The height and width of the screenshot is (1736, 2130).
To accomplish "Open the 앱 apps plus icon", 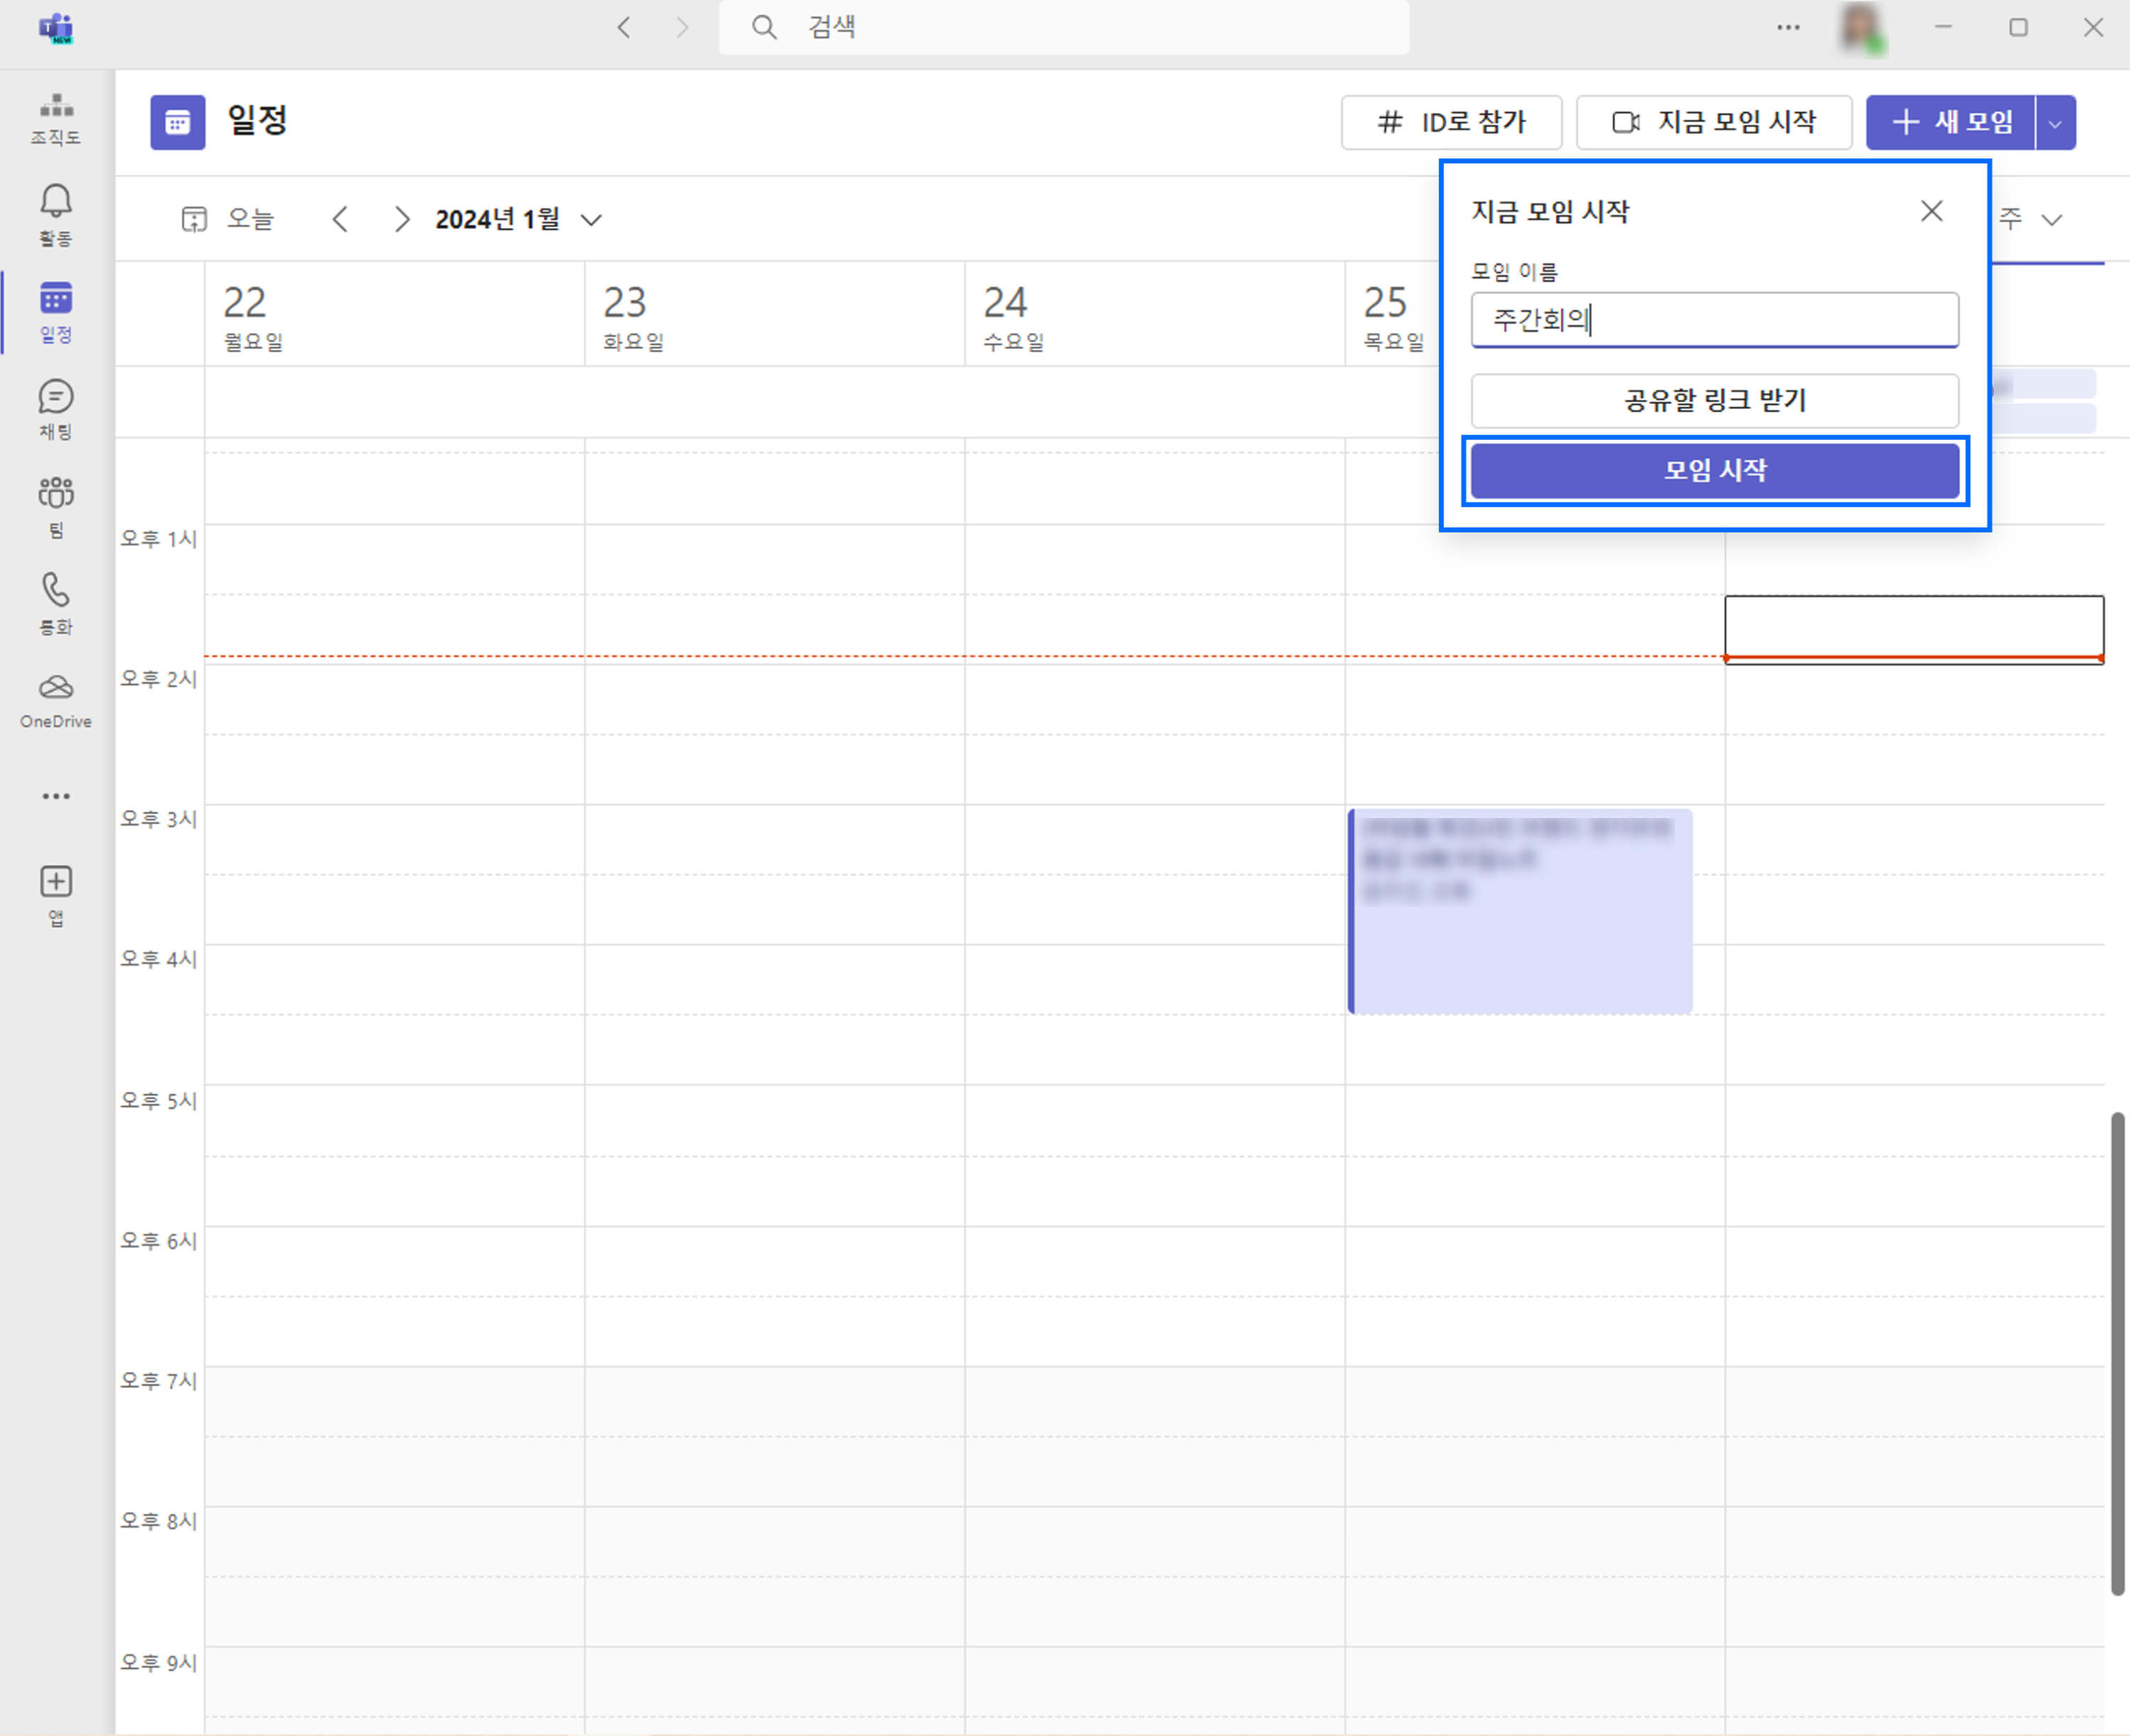I will pos(56,893).
